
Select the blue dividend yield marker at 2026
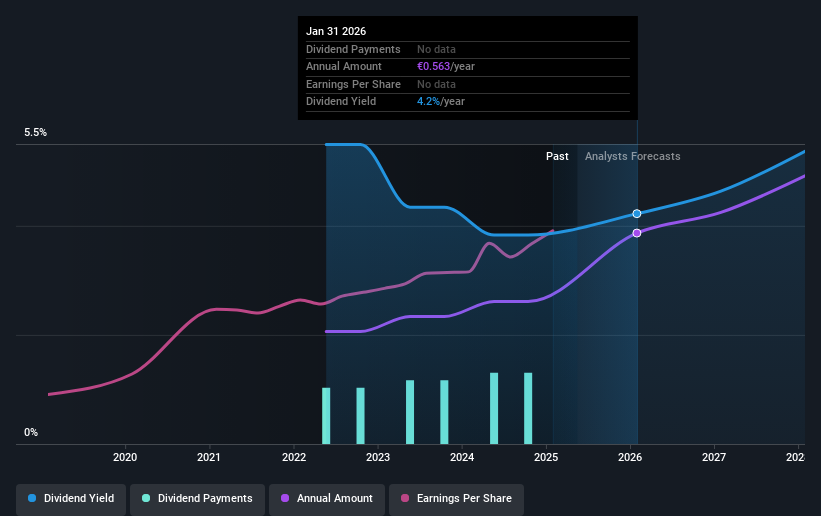point(637,214)
